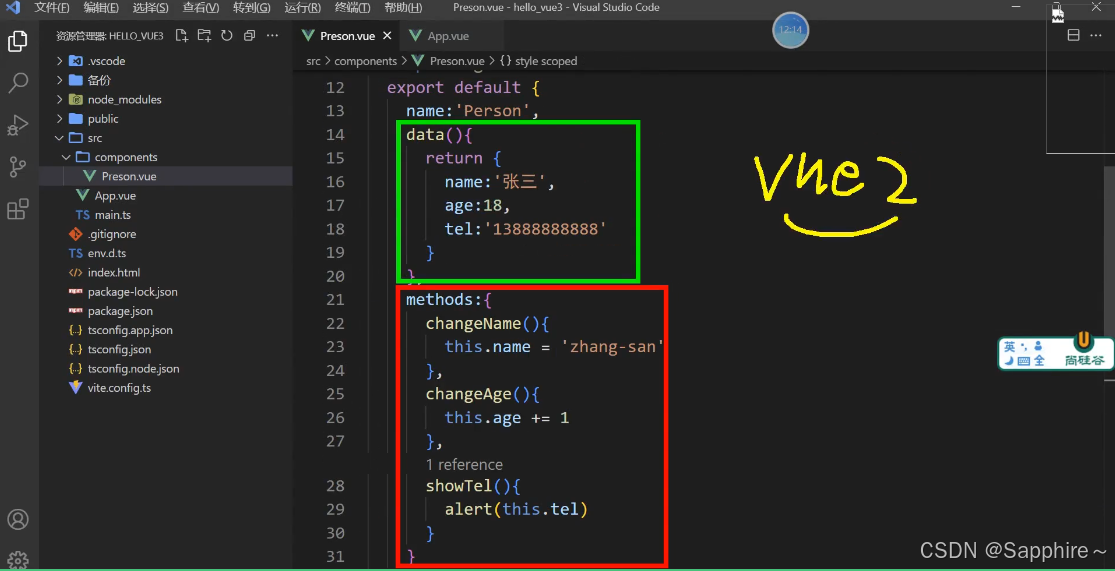Click the 英 input method indicator
The image size is (1115, 571).
tap(1010, 346)
